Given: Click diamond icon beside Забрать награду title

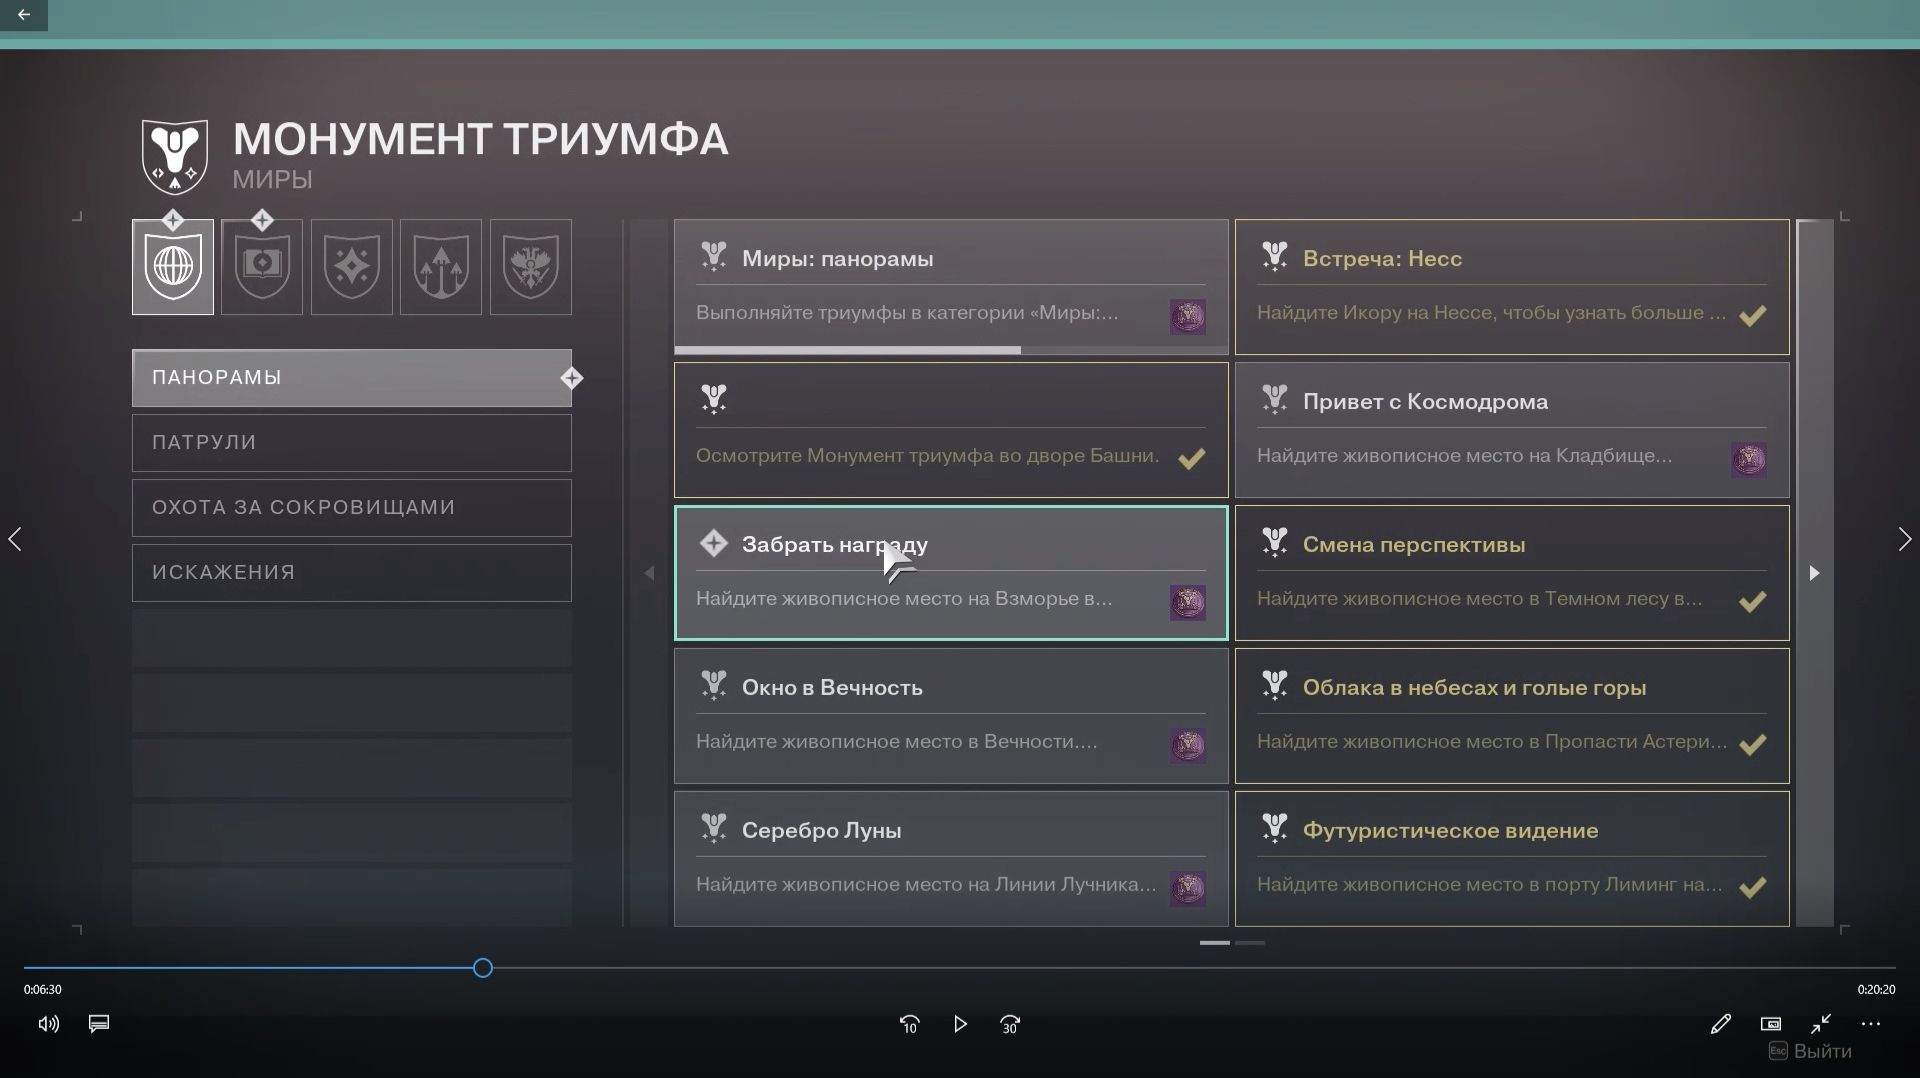Looking at the screenshot, I should tap(713, 543).
